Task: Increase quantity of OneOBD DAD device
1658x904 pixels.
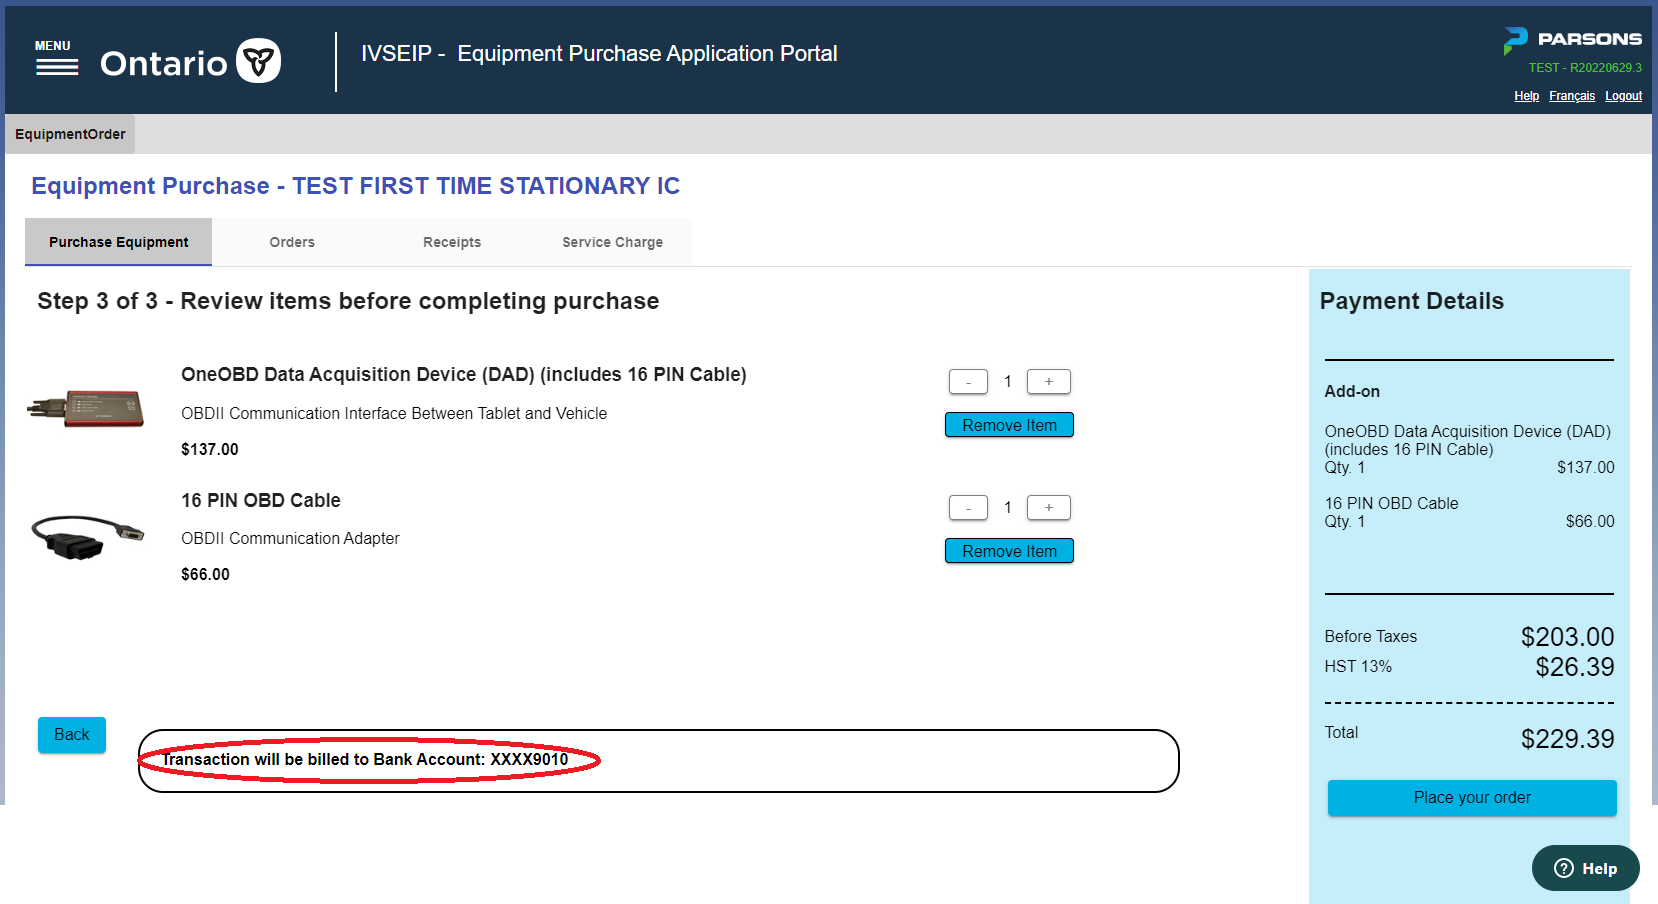Action: [x=1049, y=381]
